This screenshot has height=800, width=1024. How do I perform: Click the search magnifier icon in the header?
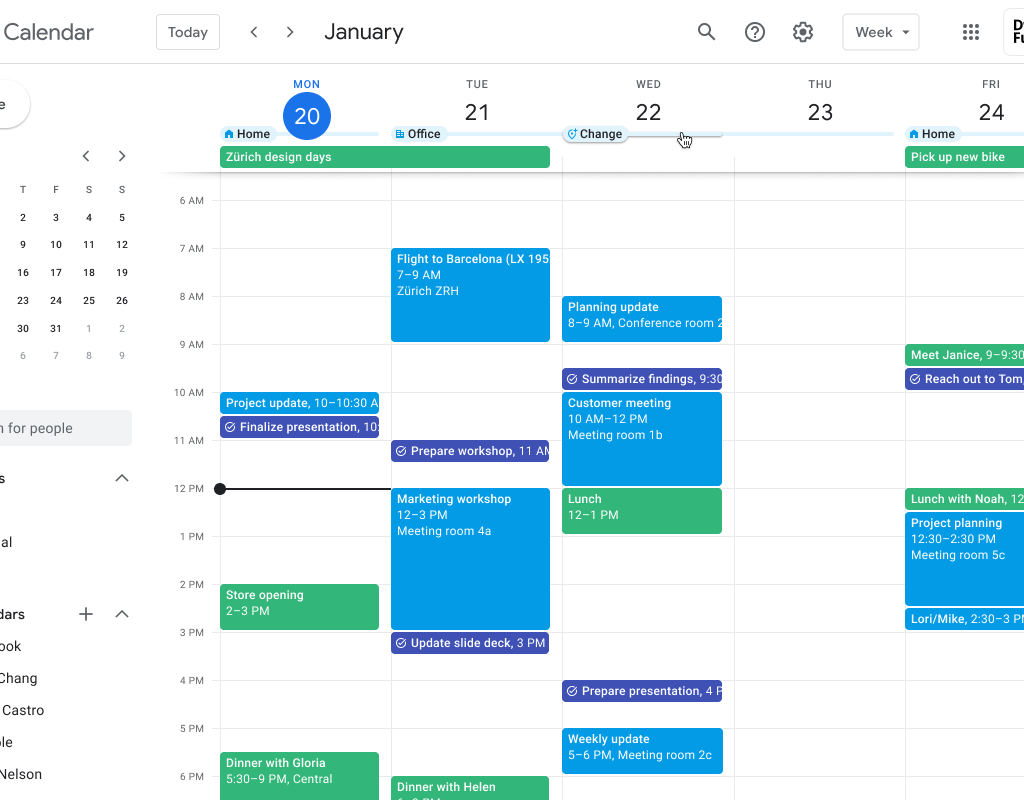[706, 32]
